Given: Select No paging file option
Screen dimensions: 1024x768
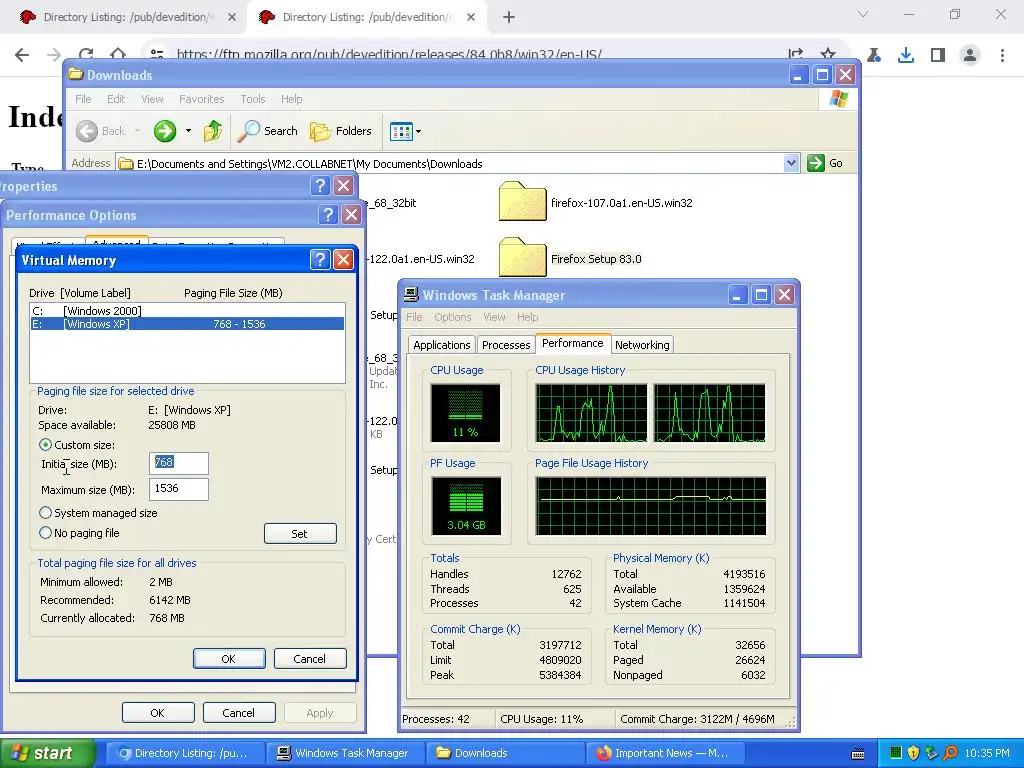Looking at the screenshot, I should (x=45, y=533).
